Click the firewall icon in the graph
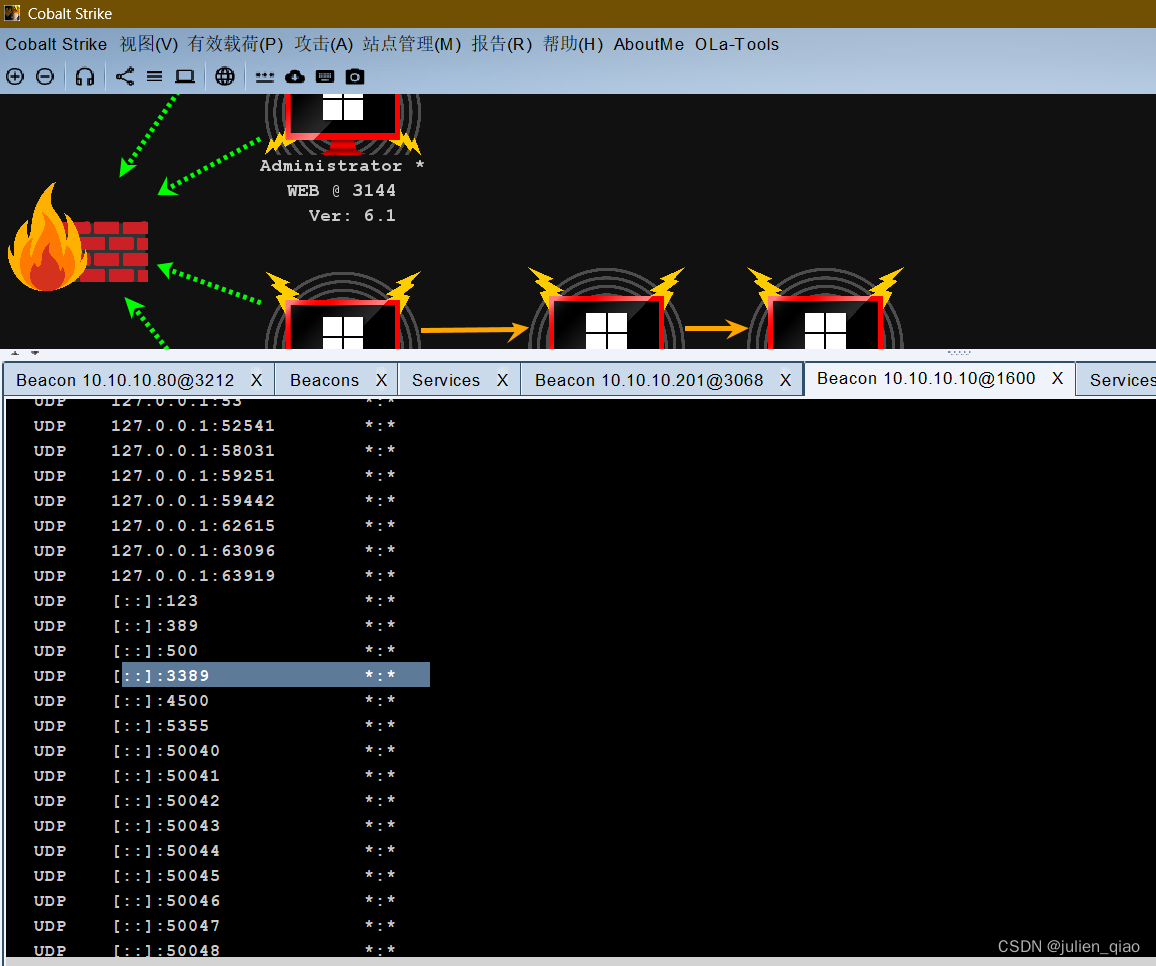This screenshot has width=1156, height=966. tap(78, 238)
